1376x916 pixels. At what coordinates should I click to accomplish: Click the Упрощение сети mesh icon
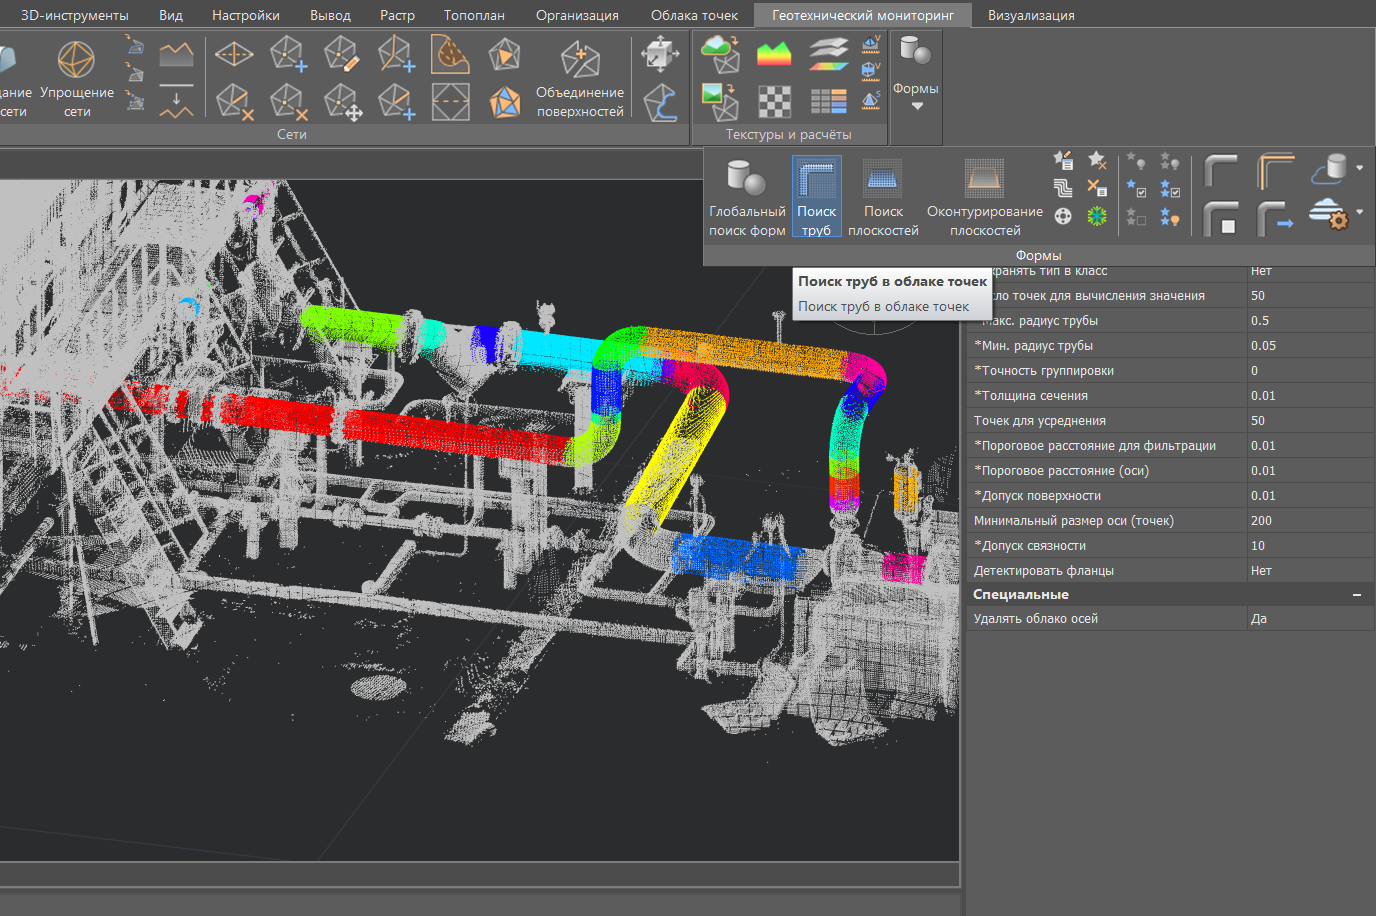pyautogui.click(x=77, y=62)
